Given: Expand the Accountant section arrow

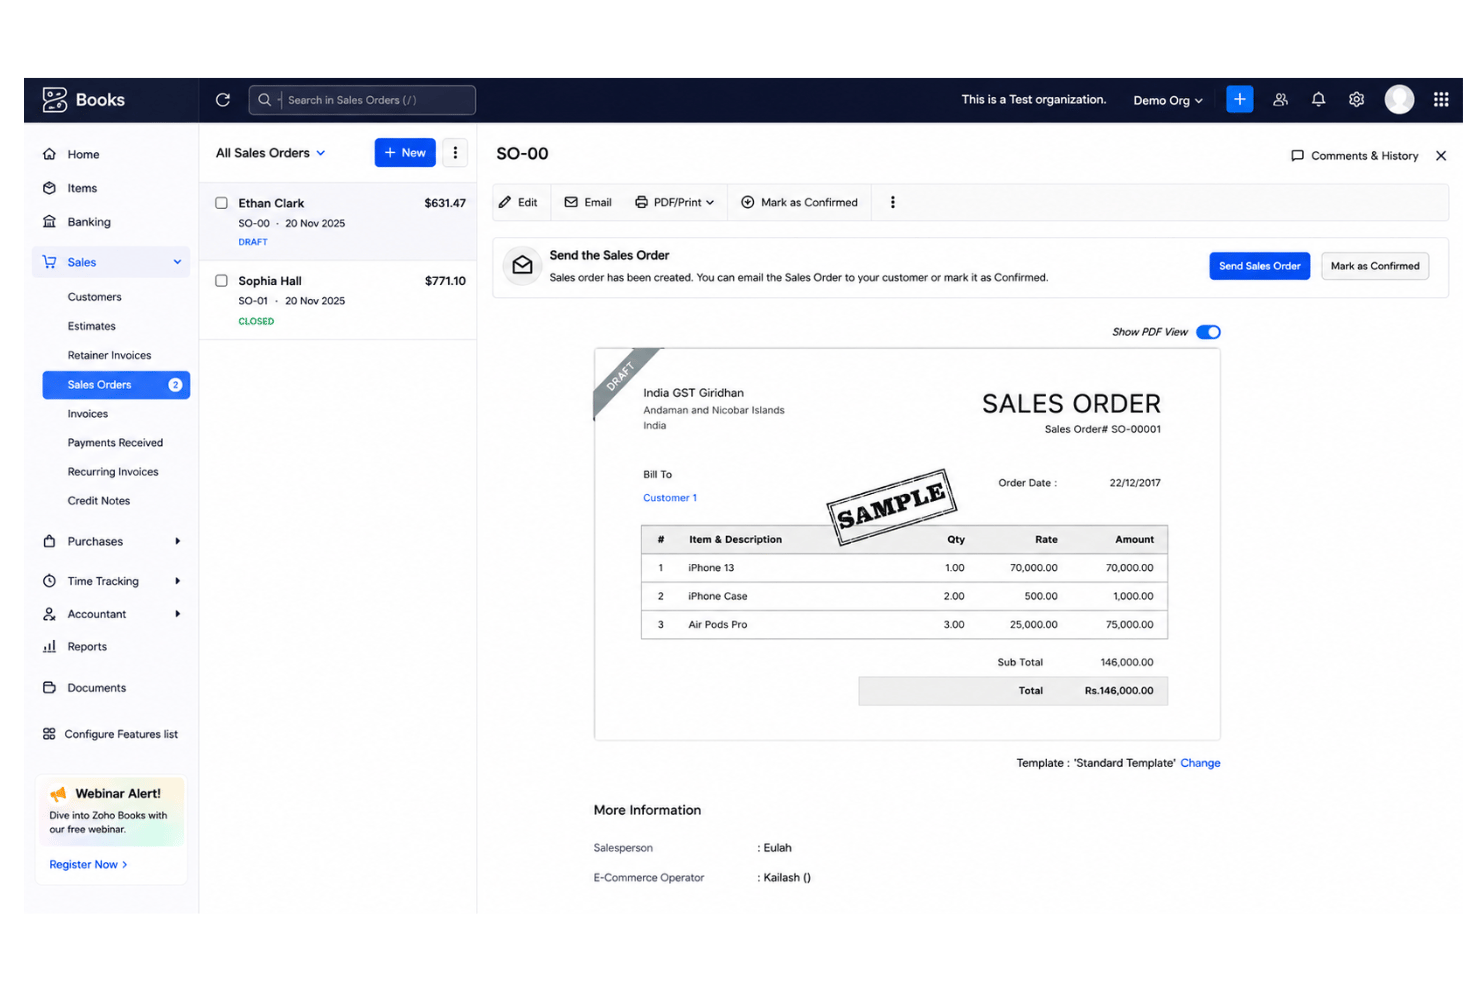Looking at the screenshot, I should (x=177, y=614).
